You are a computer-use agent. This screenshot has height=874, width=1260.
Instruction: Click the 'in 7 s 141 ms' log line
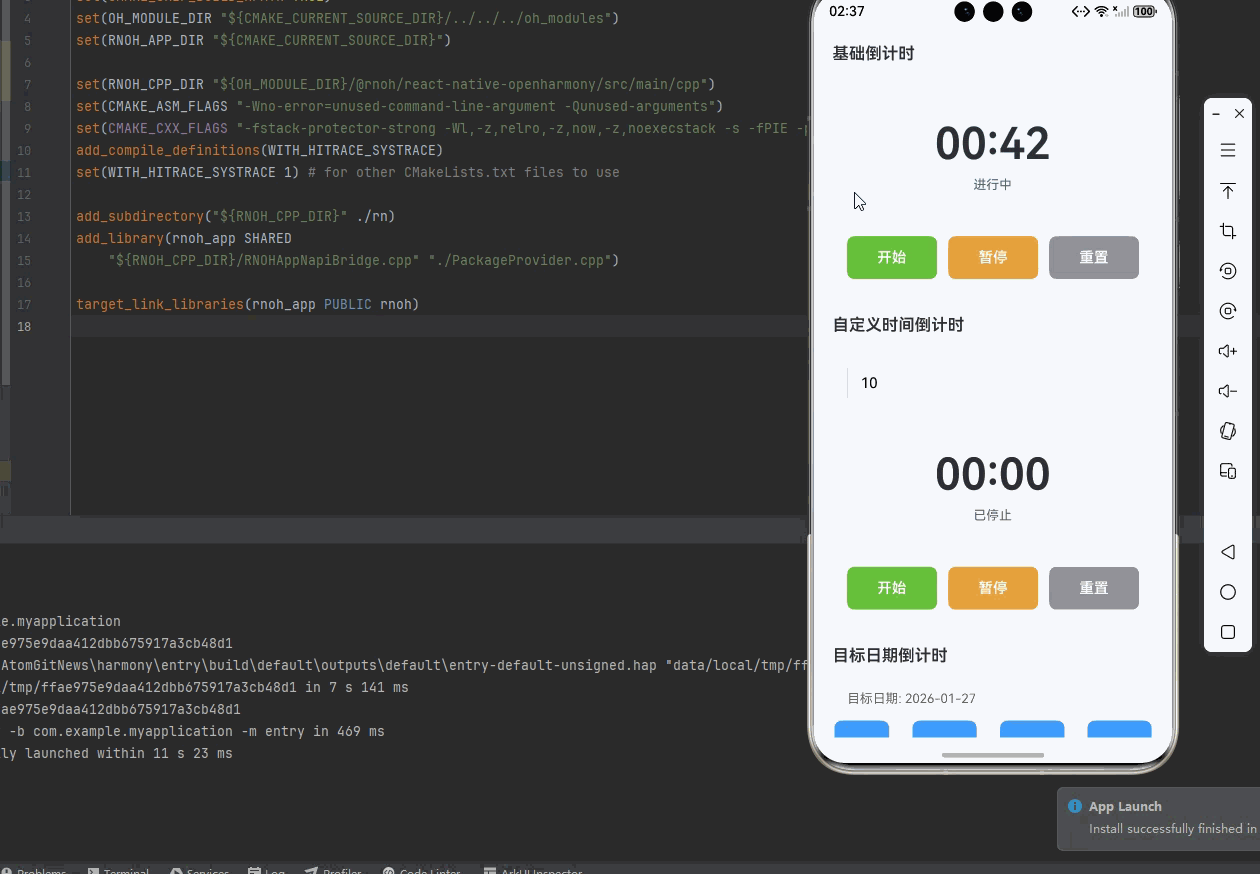tap(204, 688)
